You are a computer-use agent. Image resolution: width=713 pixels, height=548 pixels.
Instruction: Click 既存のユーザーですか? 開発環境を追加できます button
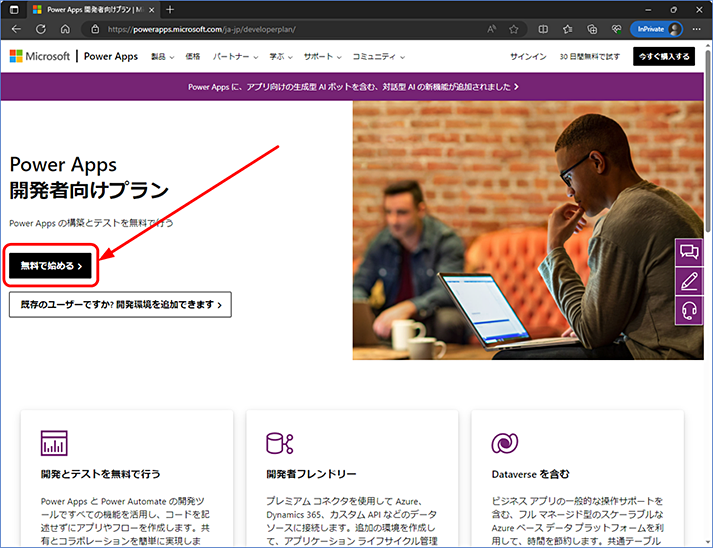point(121,305)
